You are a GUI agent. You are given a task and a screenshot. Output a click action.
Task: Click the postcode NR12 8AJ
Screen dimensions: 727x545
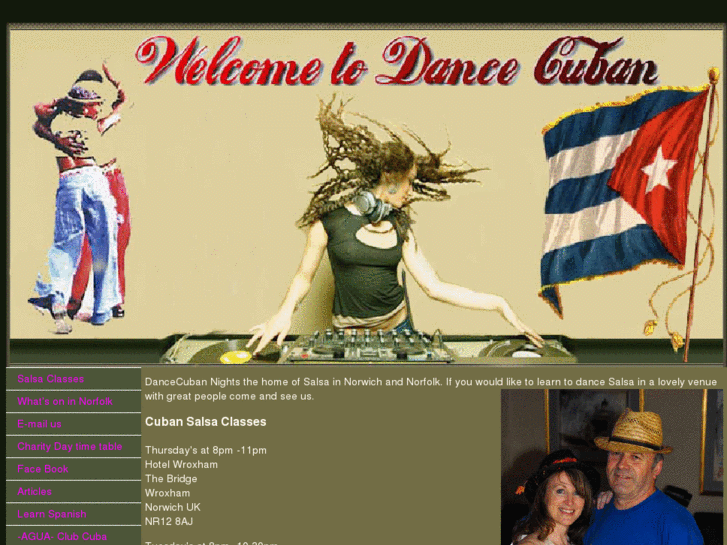click(x=168, y=521)
